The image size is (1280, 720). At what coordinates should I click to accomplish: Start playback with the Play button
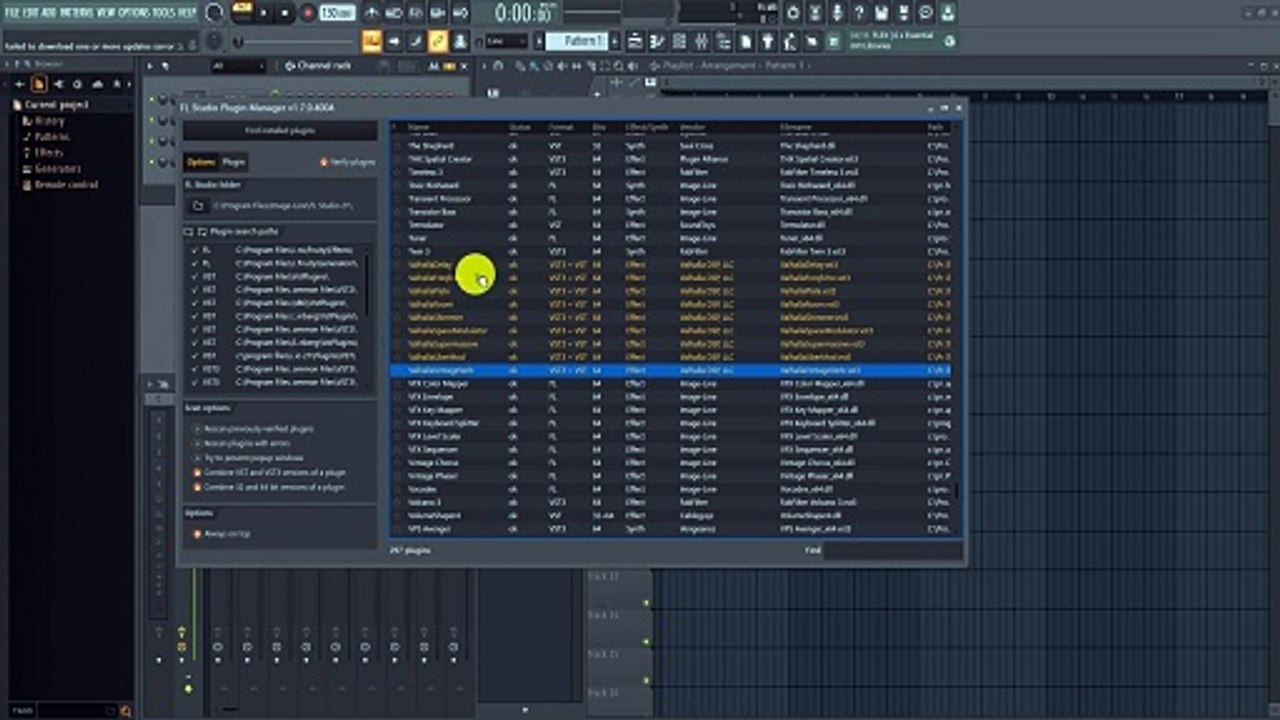pos(264,14)
